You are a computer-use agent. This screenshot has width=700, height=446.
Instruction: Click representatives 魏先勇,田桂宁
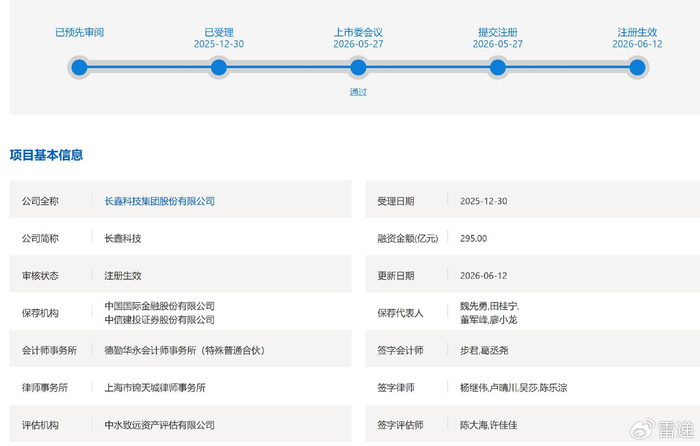coord(489,306)
